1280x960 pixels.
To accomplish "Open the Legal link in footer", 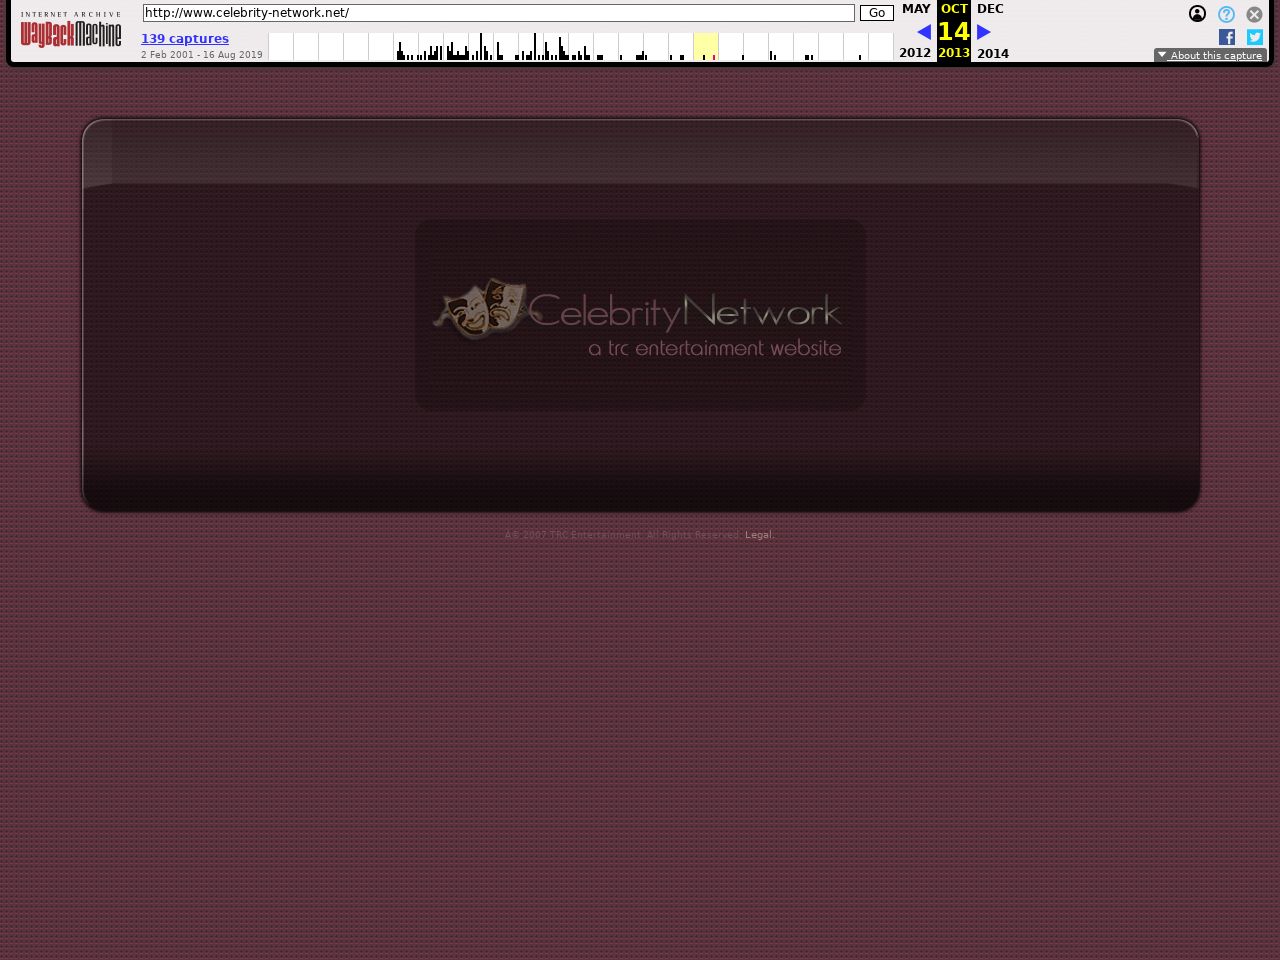I will [759, 535].
